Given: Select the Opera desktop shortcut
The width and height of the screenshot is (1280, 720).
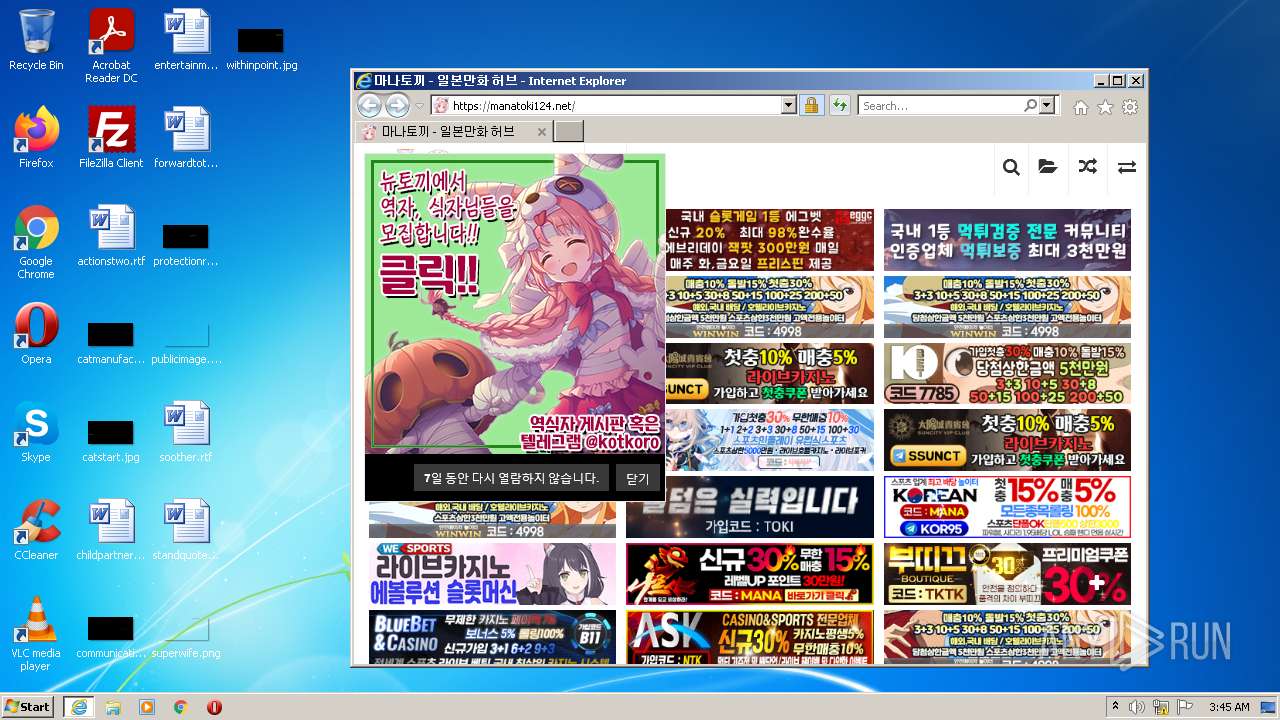Looking at the screenshot, I should 36,334.
